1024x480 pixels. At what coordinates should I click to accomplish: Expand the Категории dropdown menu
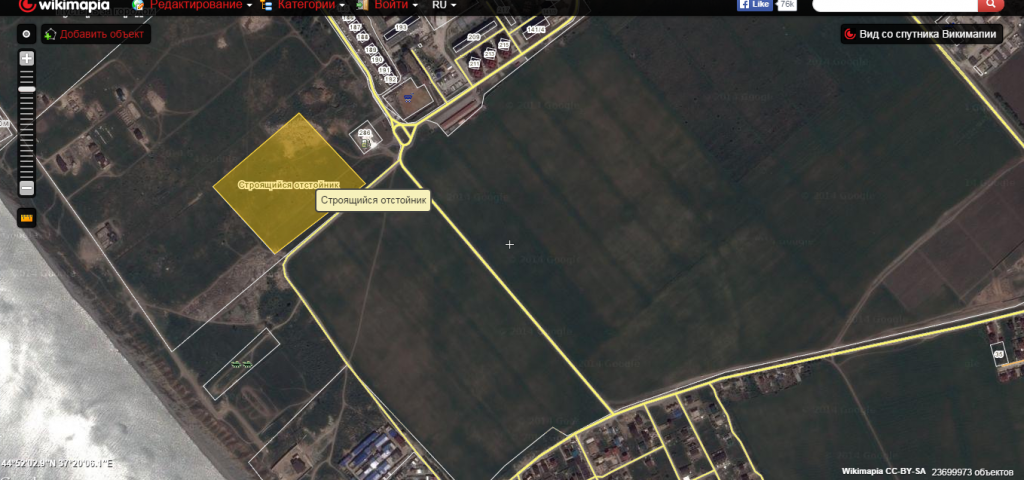(x=310, y=5)
